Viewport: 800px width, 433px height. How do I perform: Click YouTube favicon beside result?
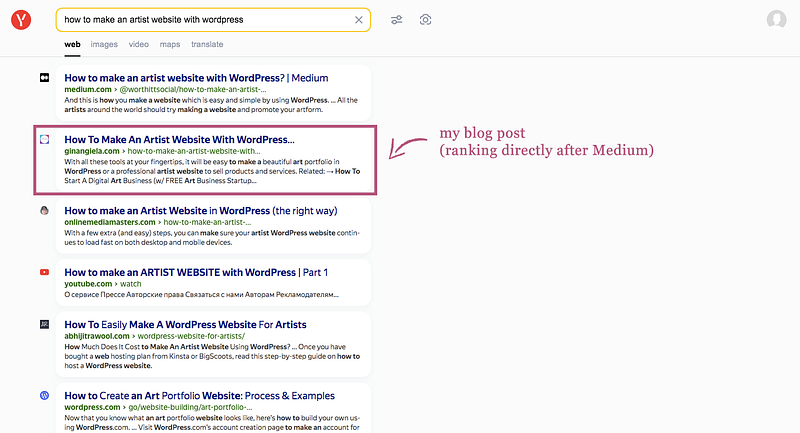(x=44, y=272)
